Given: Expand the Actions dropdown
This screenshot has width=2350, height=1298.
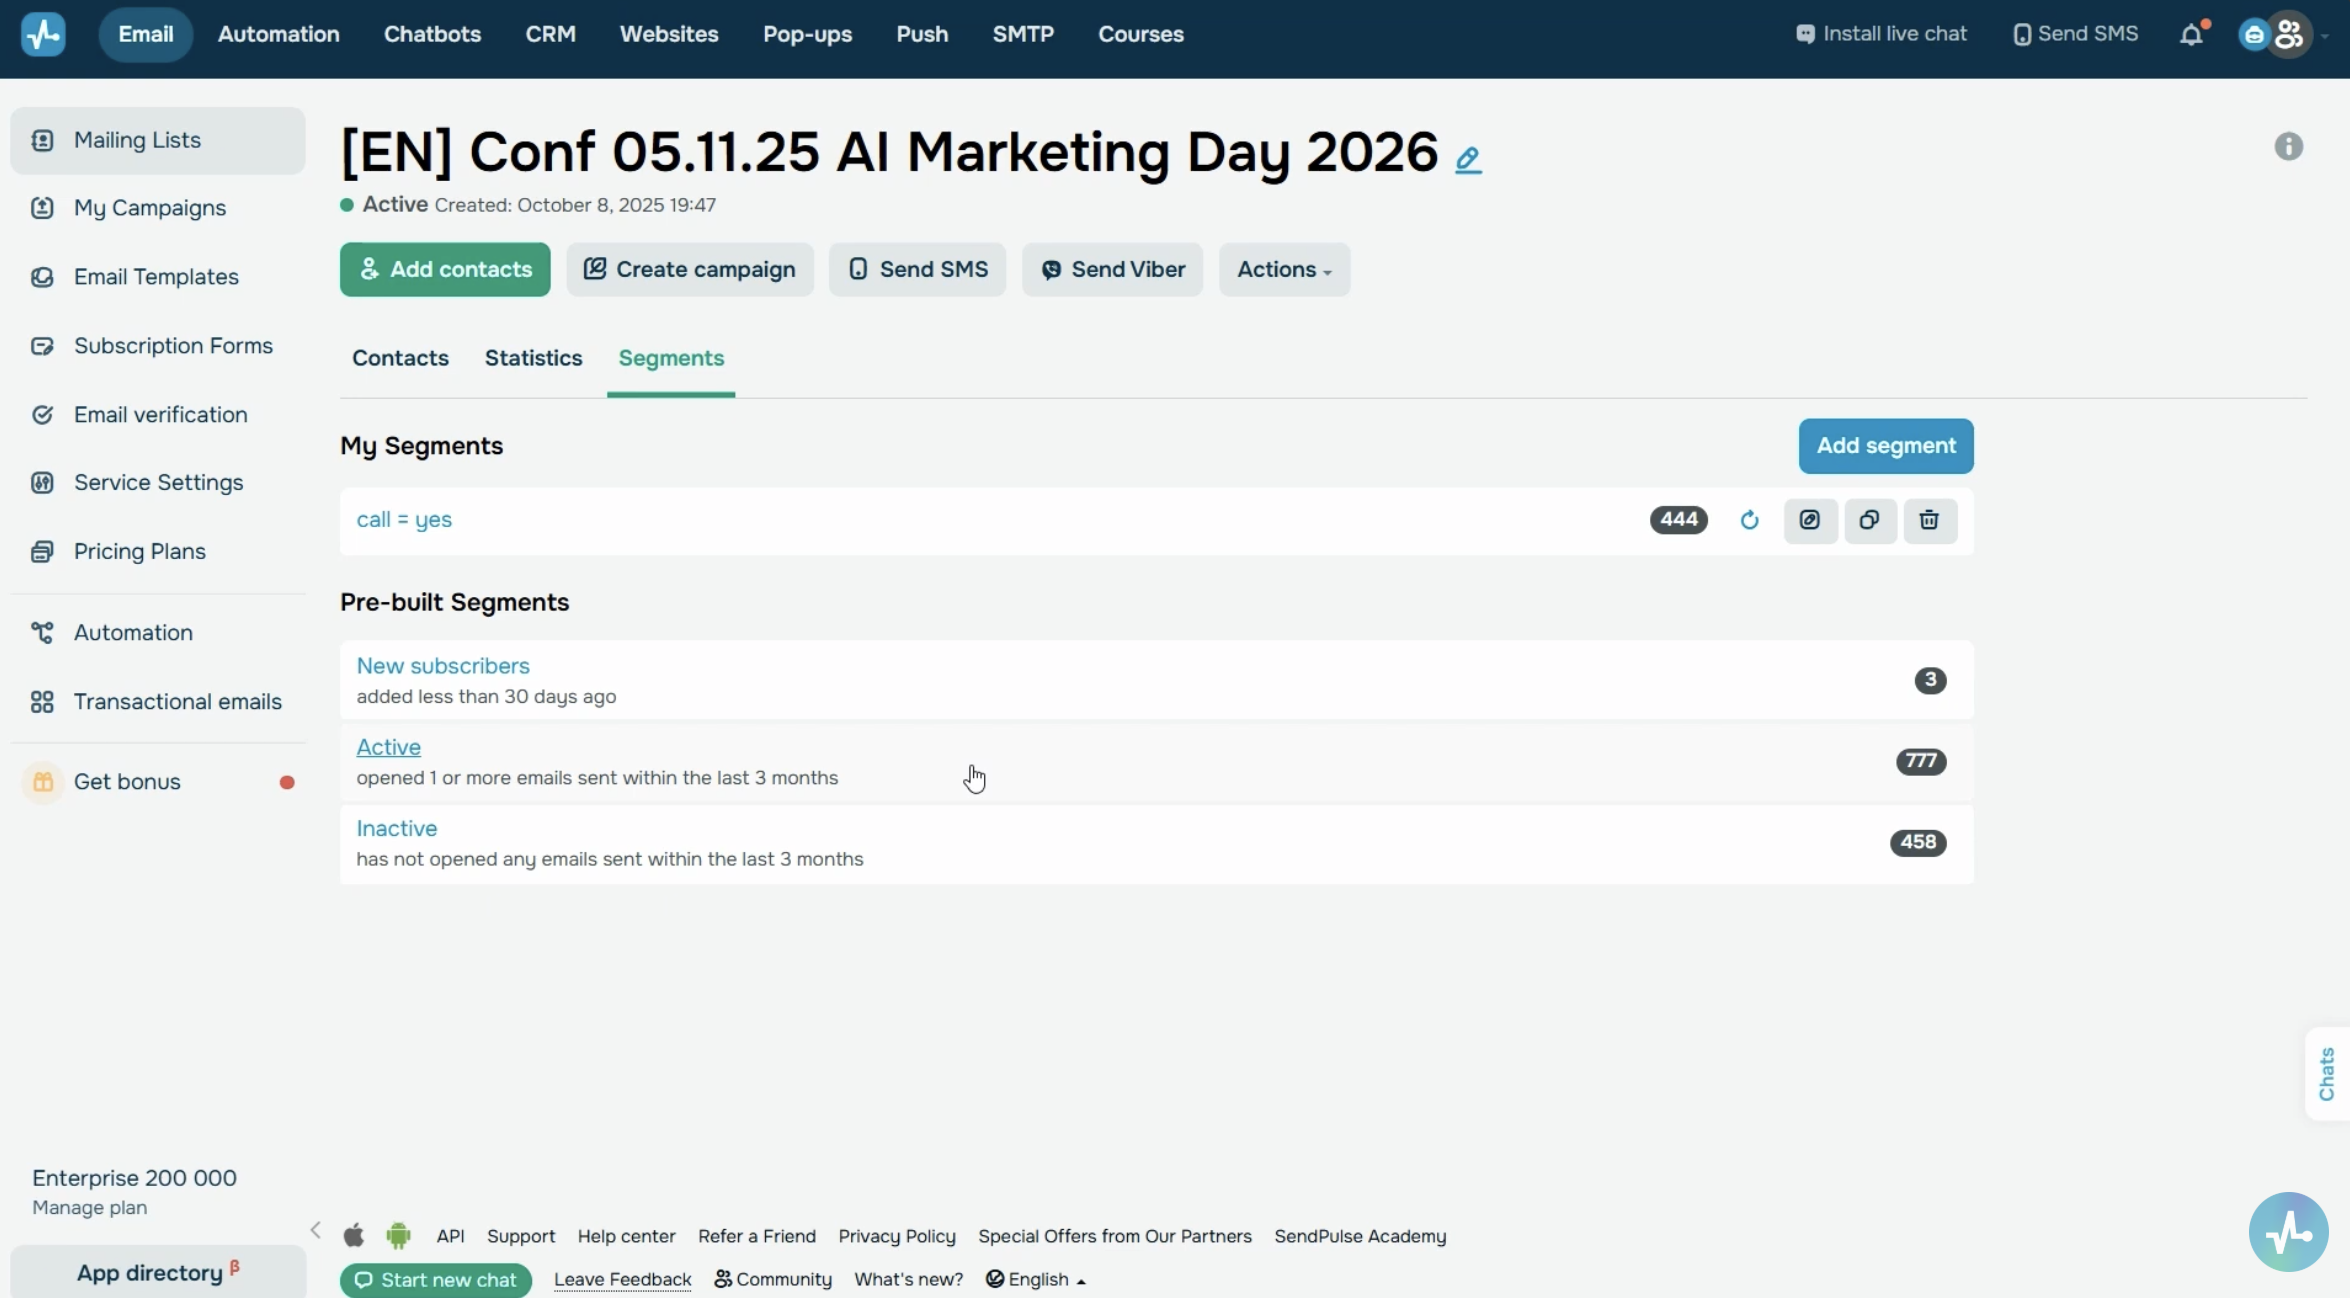Looking at the screenshot, I should (x=1284, y=269).
